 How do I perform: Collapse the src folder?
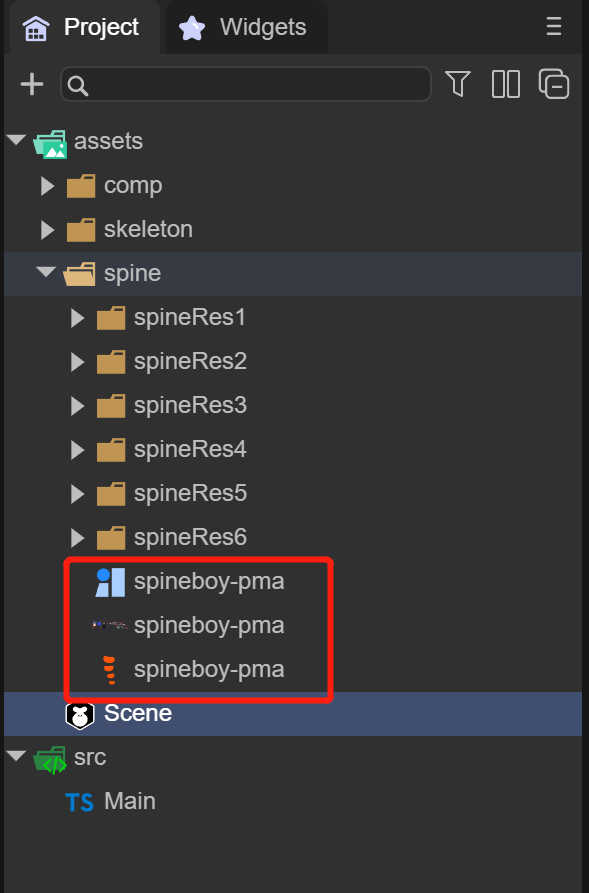(17, 756)
